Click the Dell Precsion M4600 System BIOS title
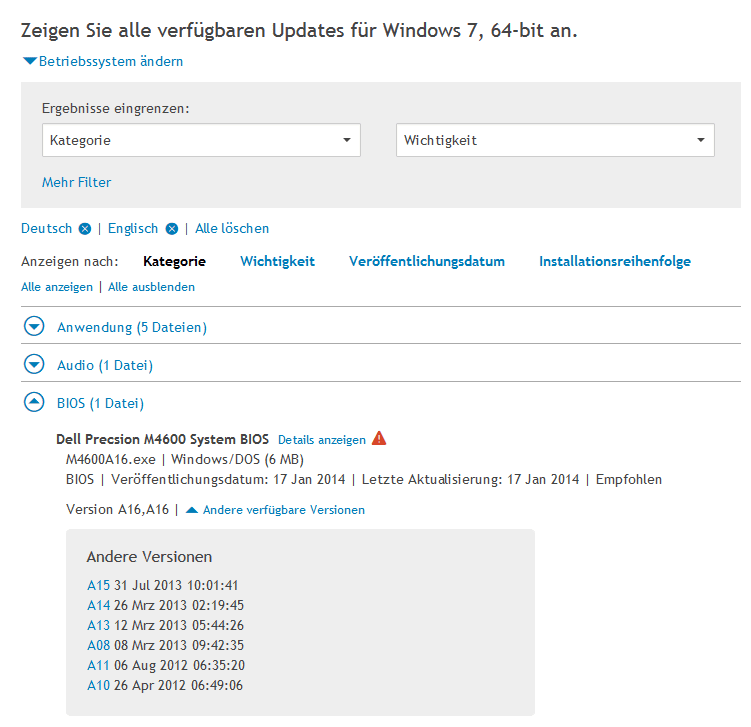Image resolution: width=751 pixels, height=727 pixels. (x=162, y=439)
